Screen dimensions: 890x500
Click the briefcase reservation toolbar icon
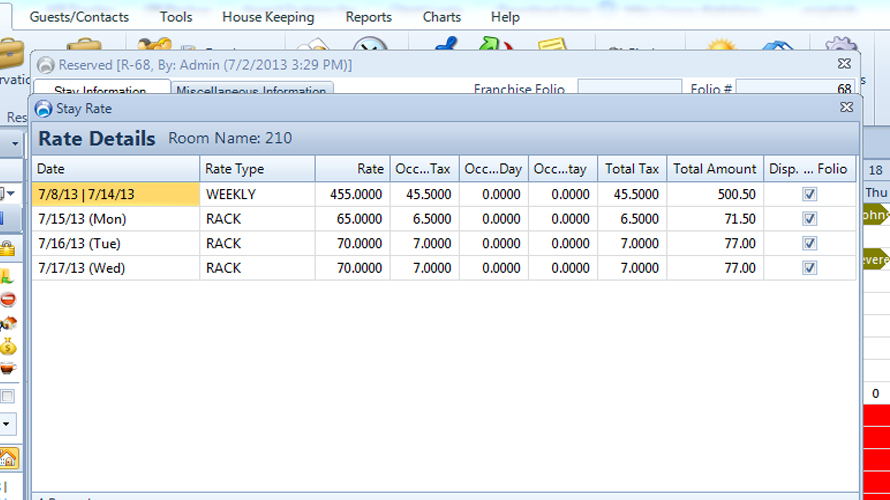[x=11, y=54]
